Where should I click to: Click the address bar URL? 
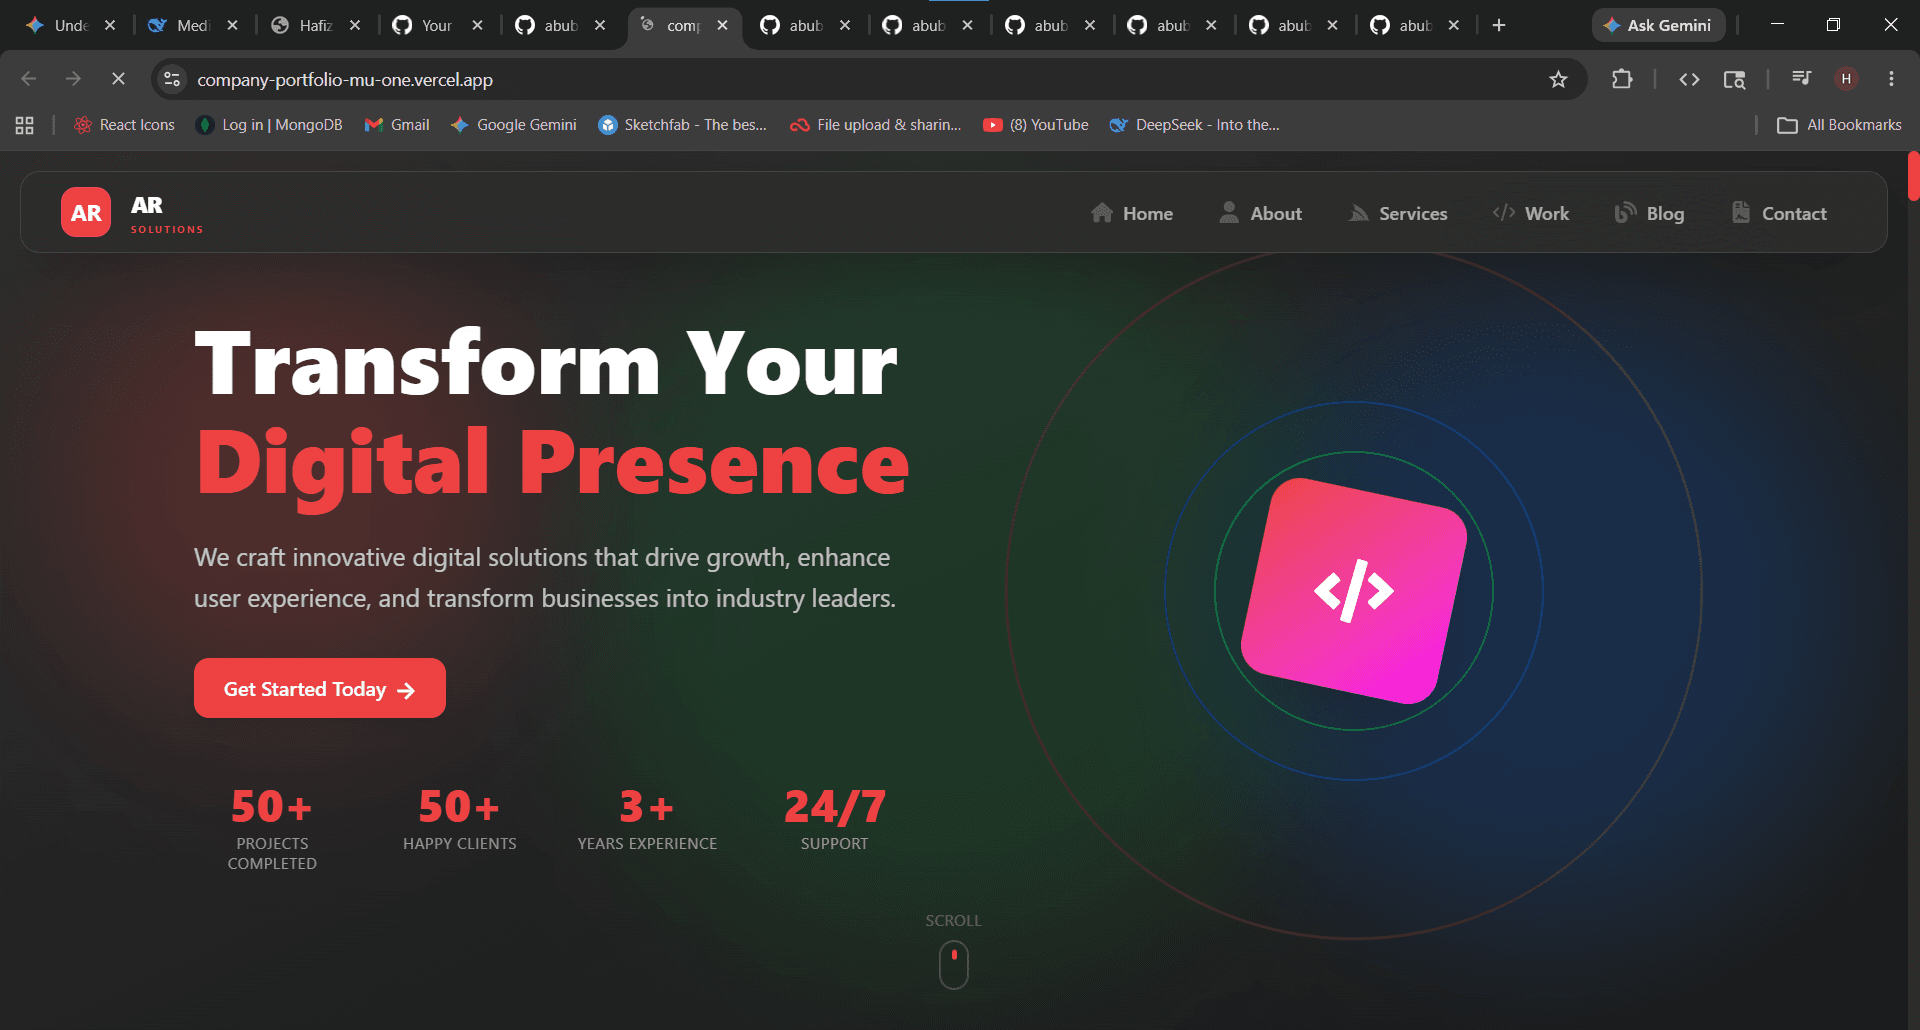pyautogui.click(x=345, y=79)
